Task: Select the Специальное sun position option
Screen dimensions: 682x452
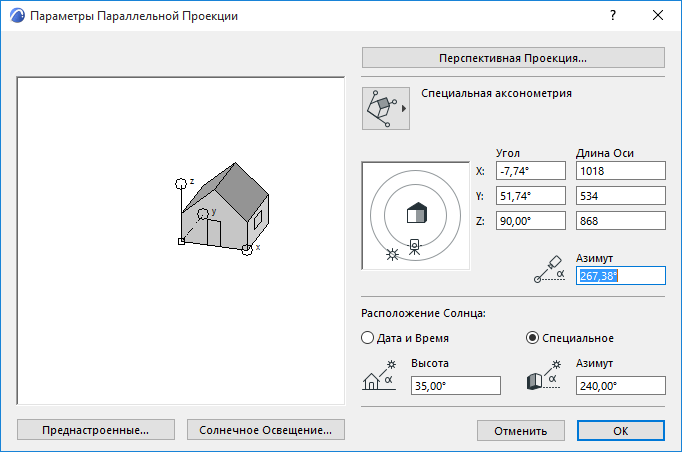Action: click(x=532, y=338)
